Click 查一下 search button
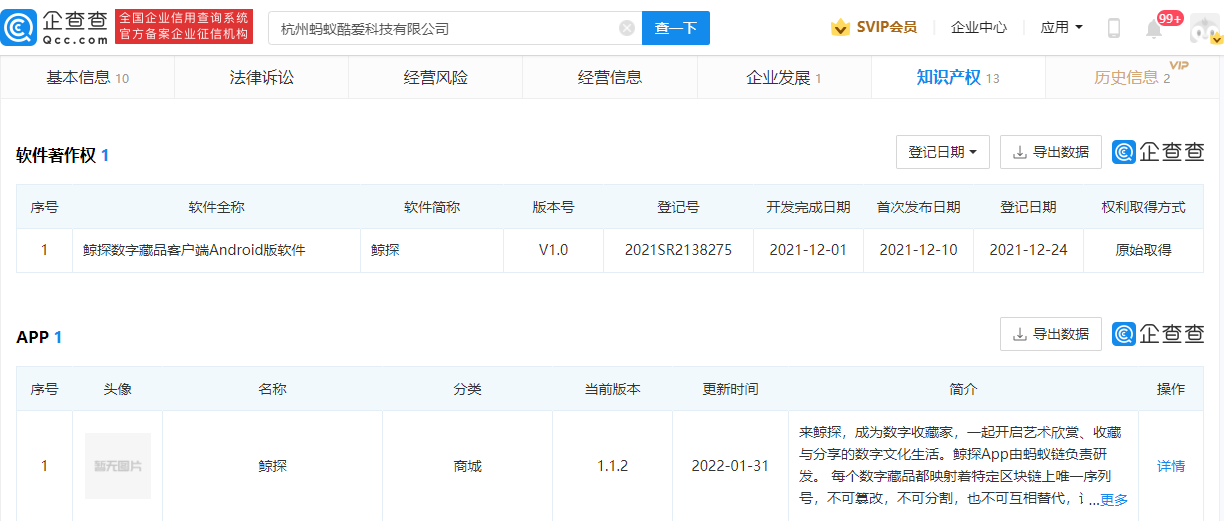 pos(676,28)
